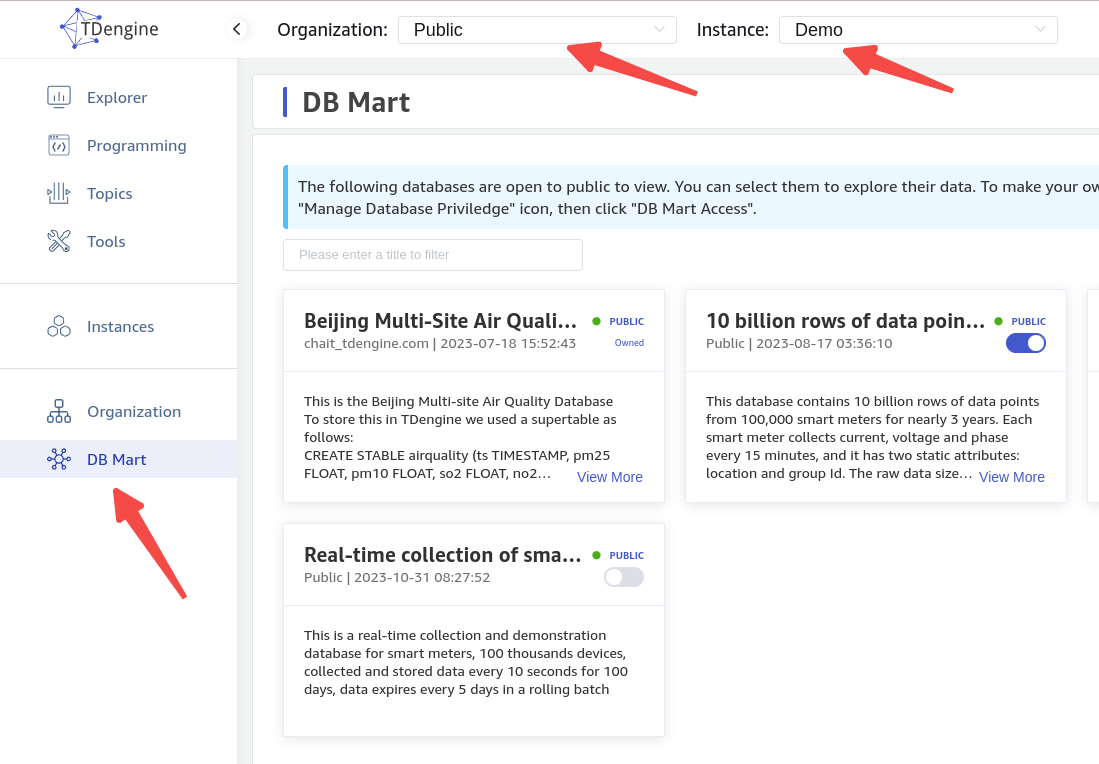Click the Tools wrench icon
This screenshot has width=1099, height=764.
(59, 241)
